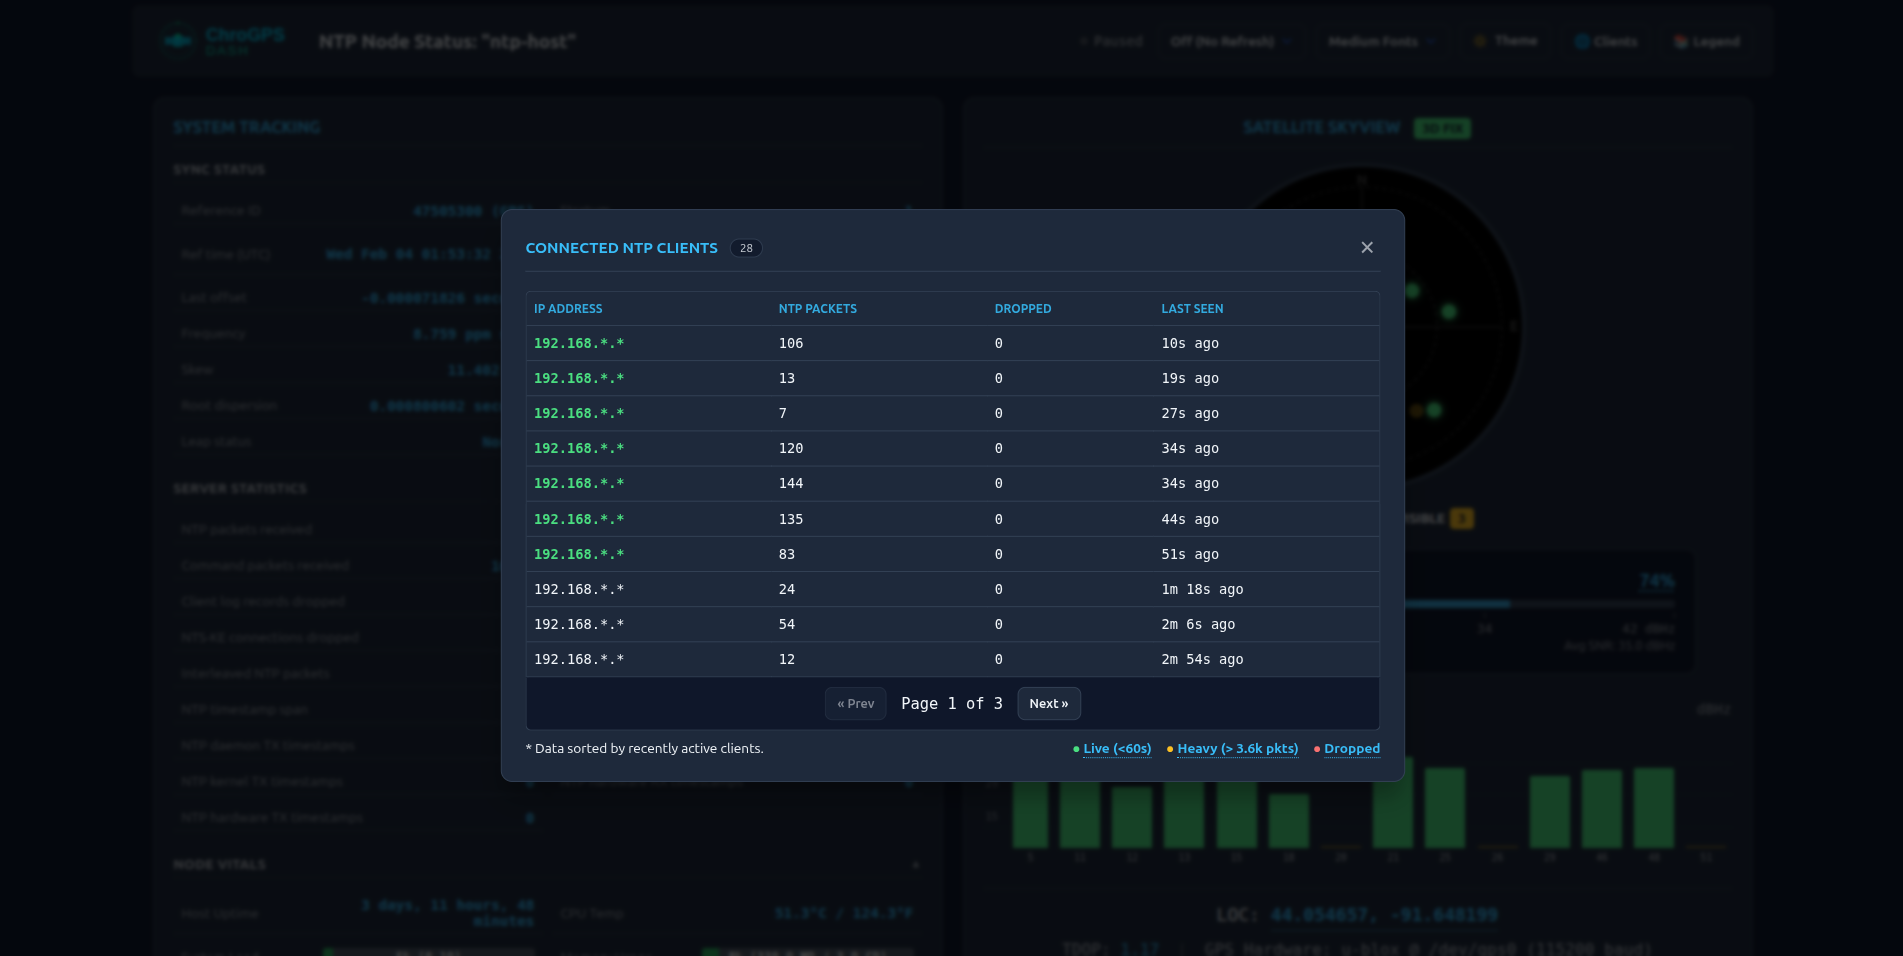Select the client last seen 44s ago
Image resolution: width=1903 pixels, height=956 pixels.
click(951, 520)
